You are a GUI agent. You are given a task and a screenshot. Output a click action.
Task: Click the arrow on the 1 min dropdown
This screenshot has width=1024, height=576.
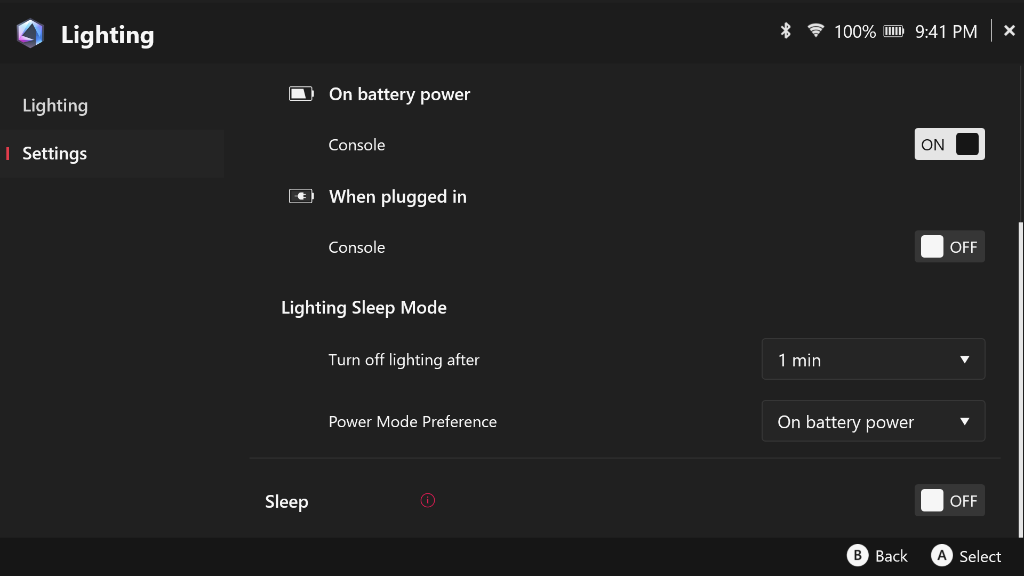click(x=964, y=360)
